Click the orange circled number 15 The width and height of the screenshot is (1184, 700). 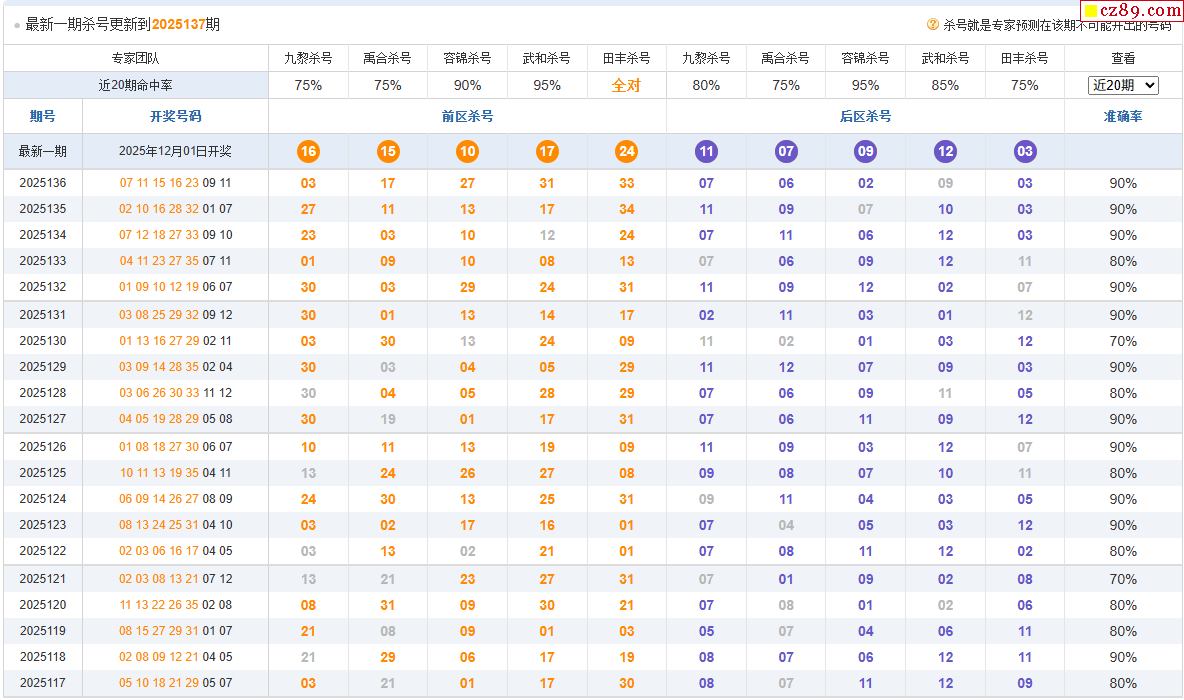388,152
